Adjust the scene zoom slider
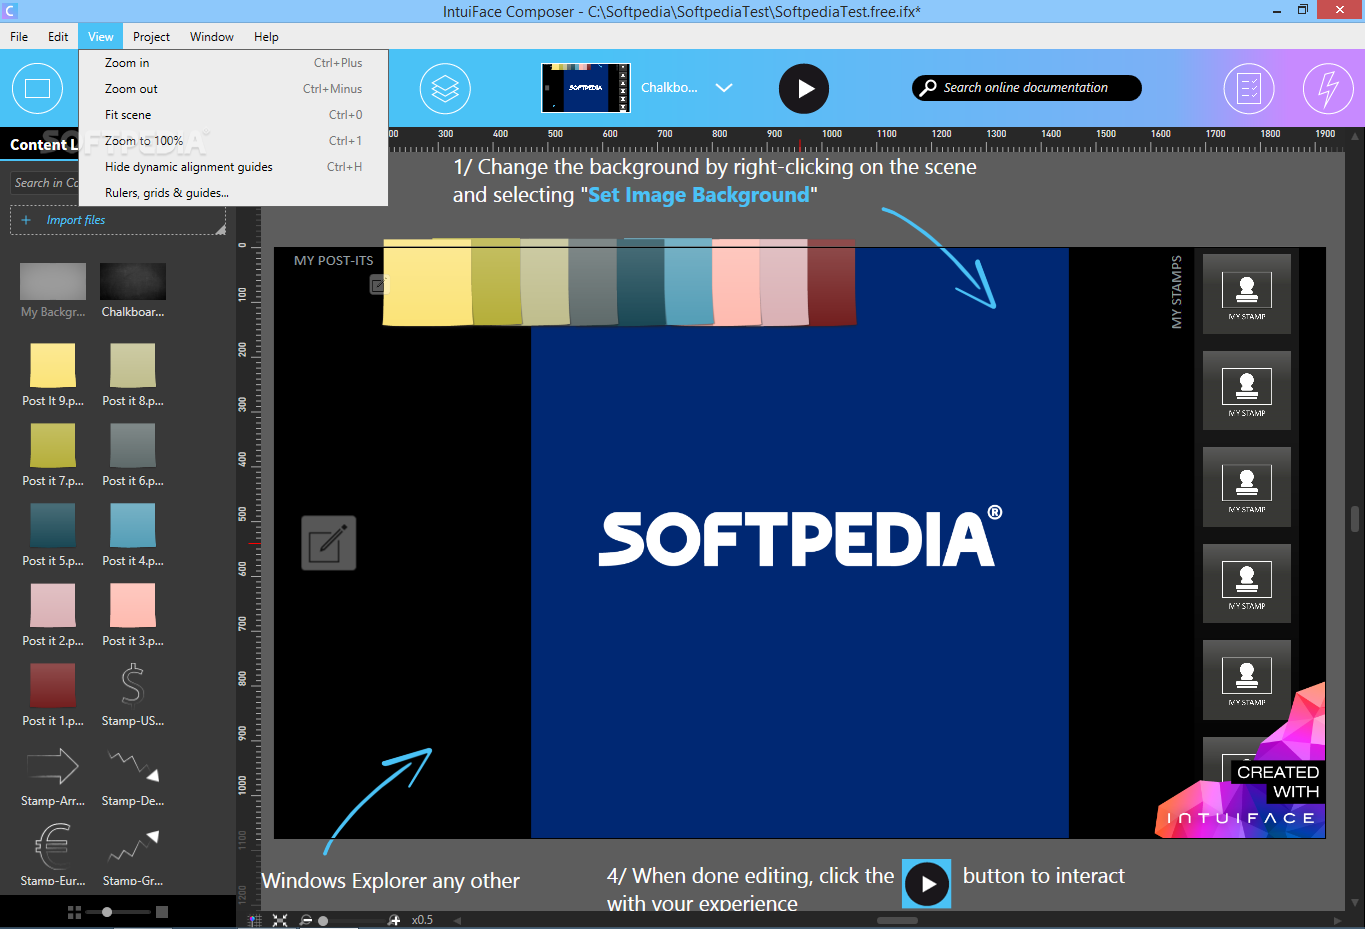The height and width of the screenshot is (929, 1365). (323, 920)
